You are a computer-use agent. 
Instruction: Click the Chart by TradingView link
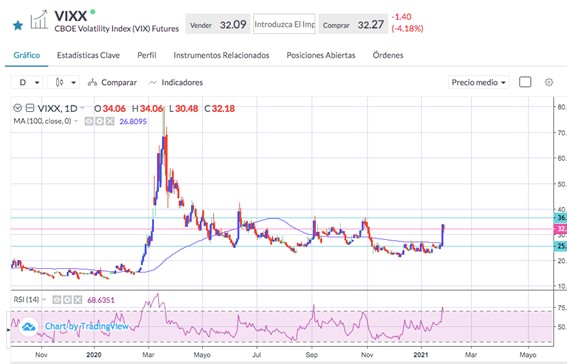87,326
